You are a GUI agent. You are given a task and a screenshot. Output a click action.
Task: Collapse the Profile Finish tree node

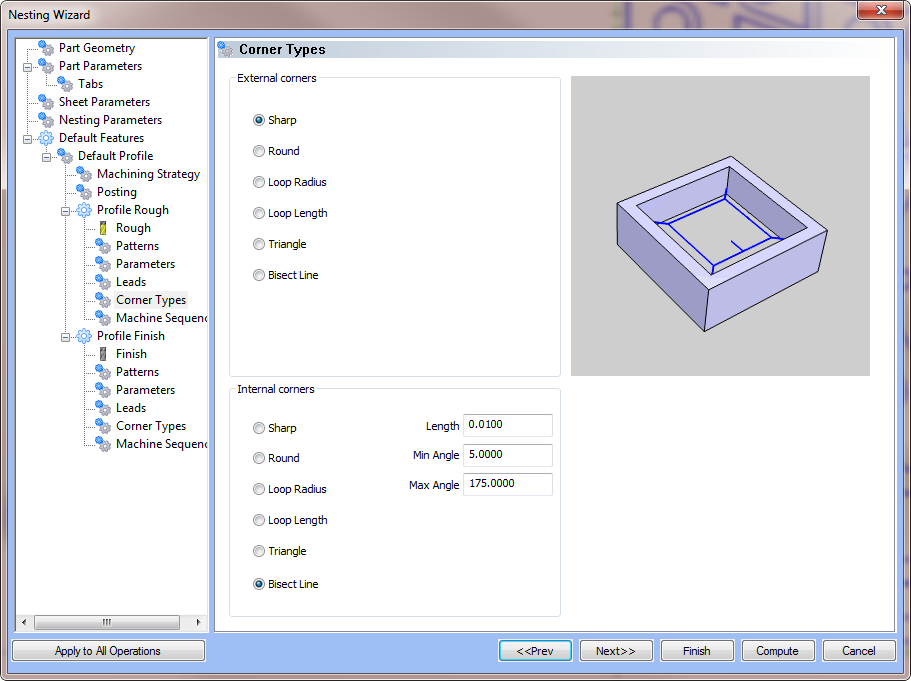pyautogui.click(x=66, y=336)
